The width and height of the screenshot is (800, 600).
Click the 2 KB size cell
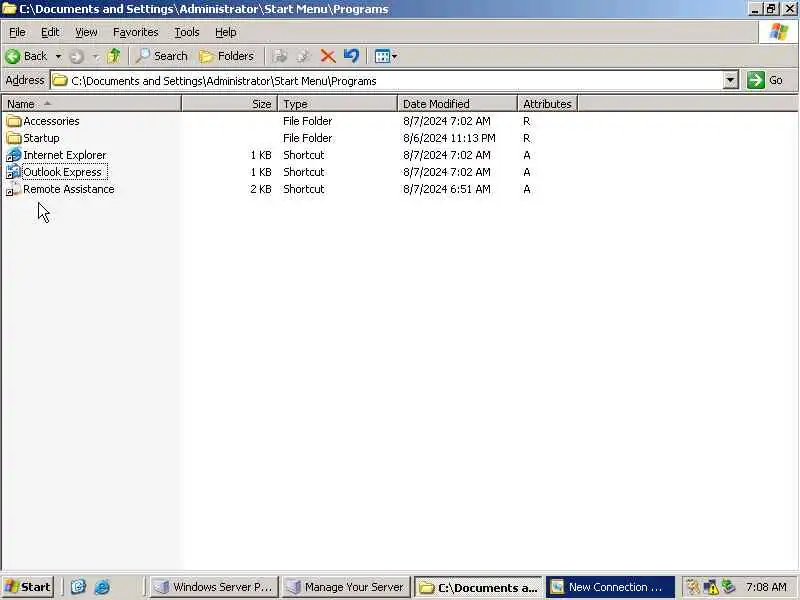(261, 189)
